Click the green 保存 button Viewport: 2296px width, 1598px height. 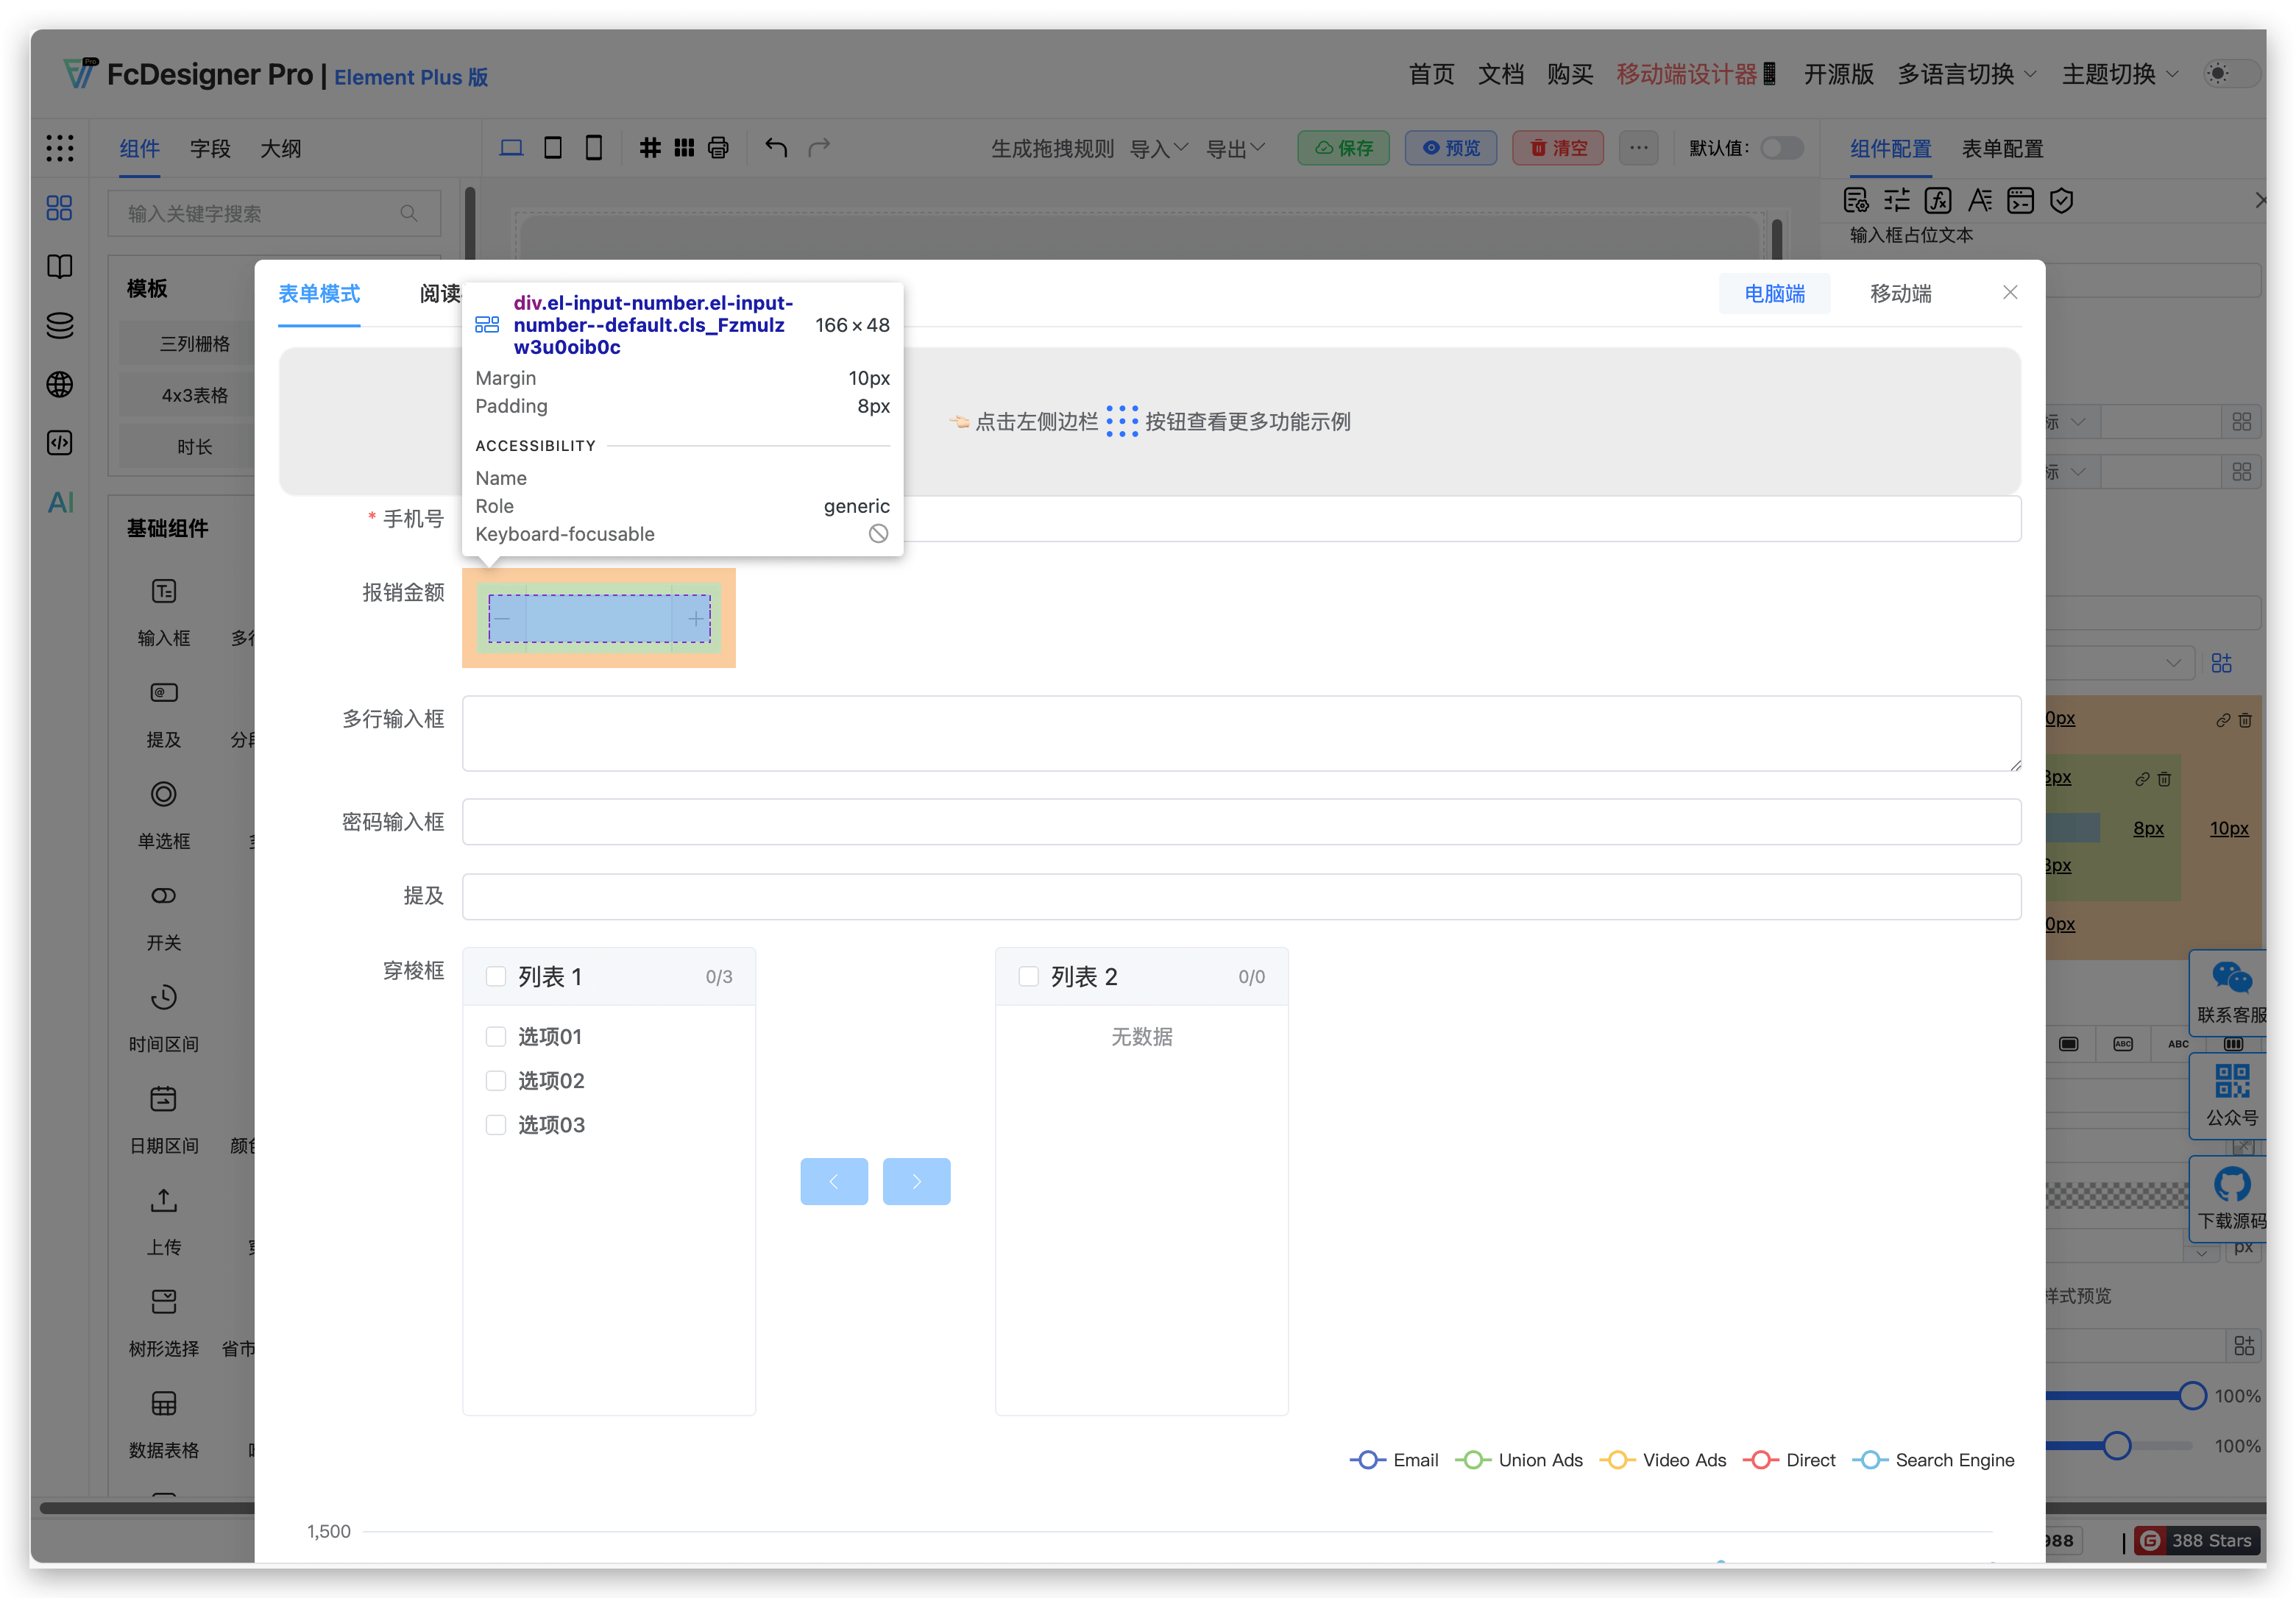(x=1343, y=148)
